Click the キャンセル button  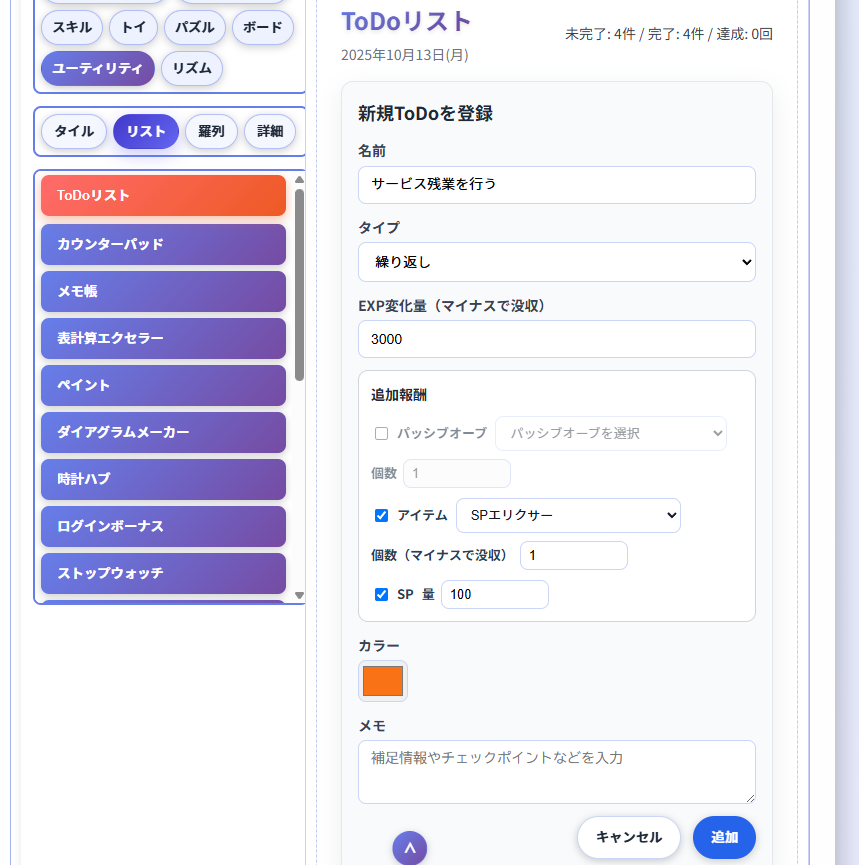(629, 838)
